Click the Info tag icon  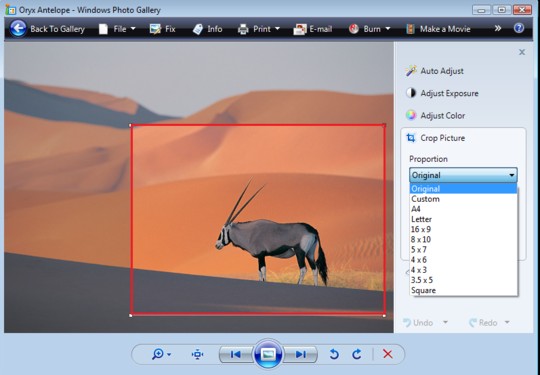(198, 29)
